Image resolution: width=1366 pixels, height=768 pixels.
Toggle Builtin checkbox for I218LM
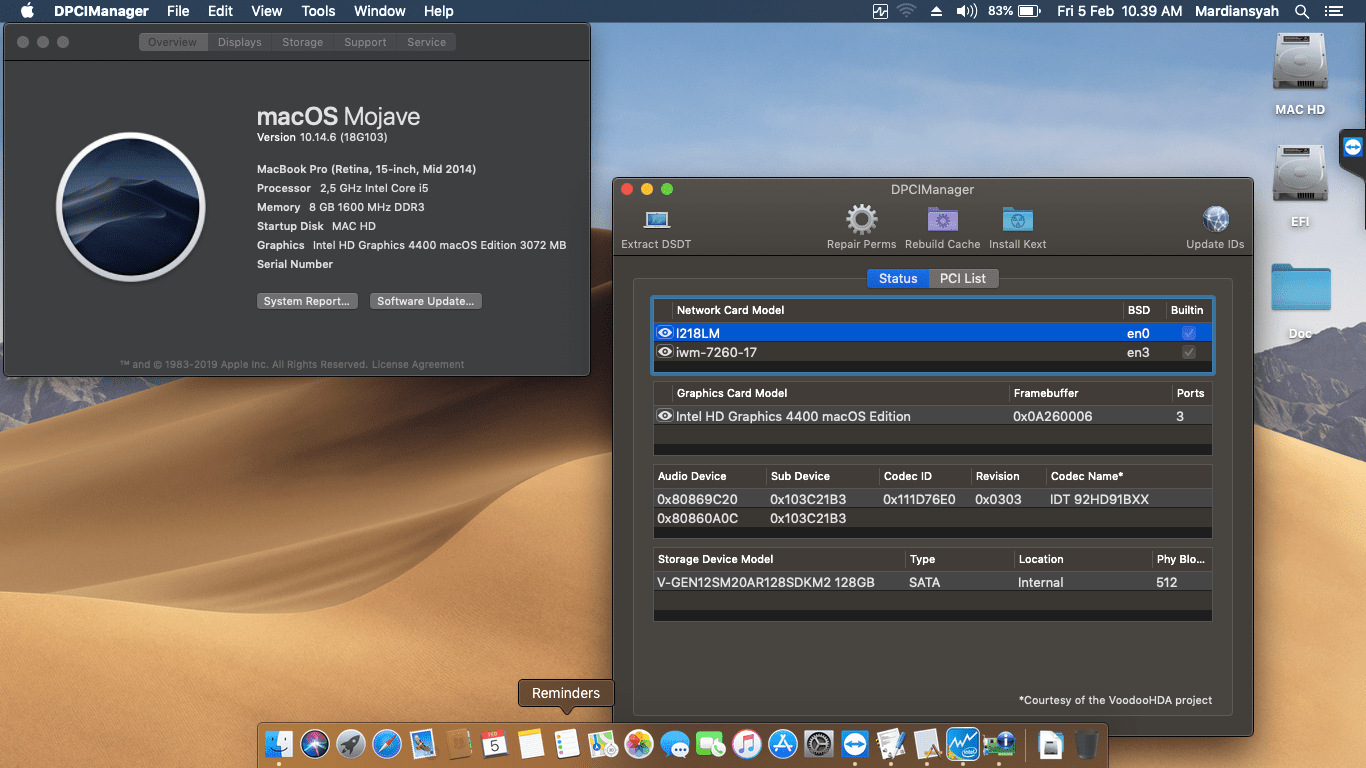coord(1188,333)
